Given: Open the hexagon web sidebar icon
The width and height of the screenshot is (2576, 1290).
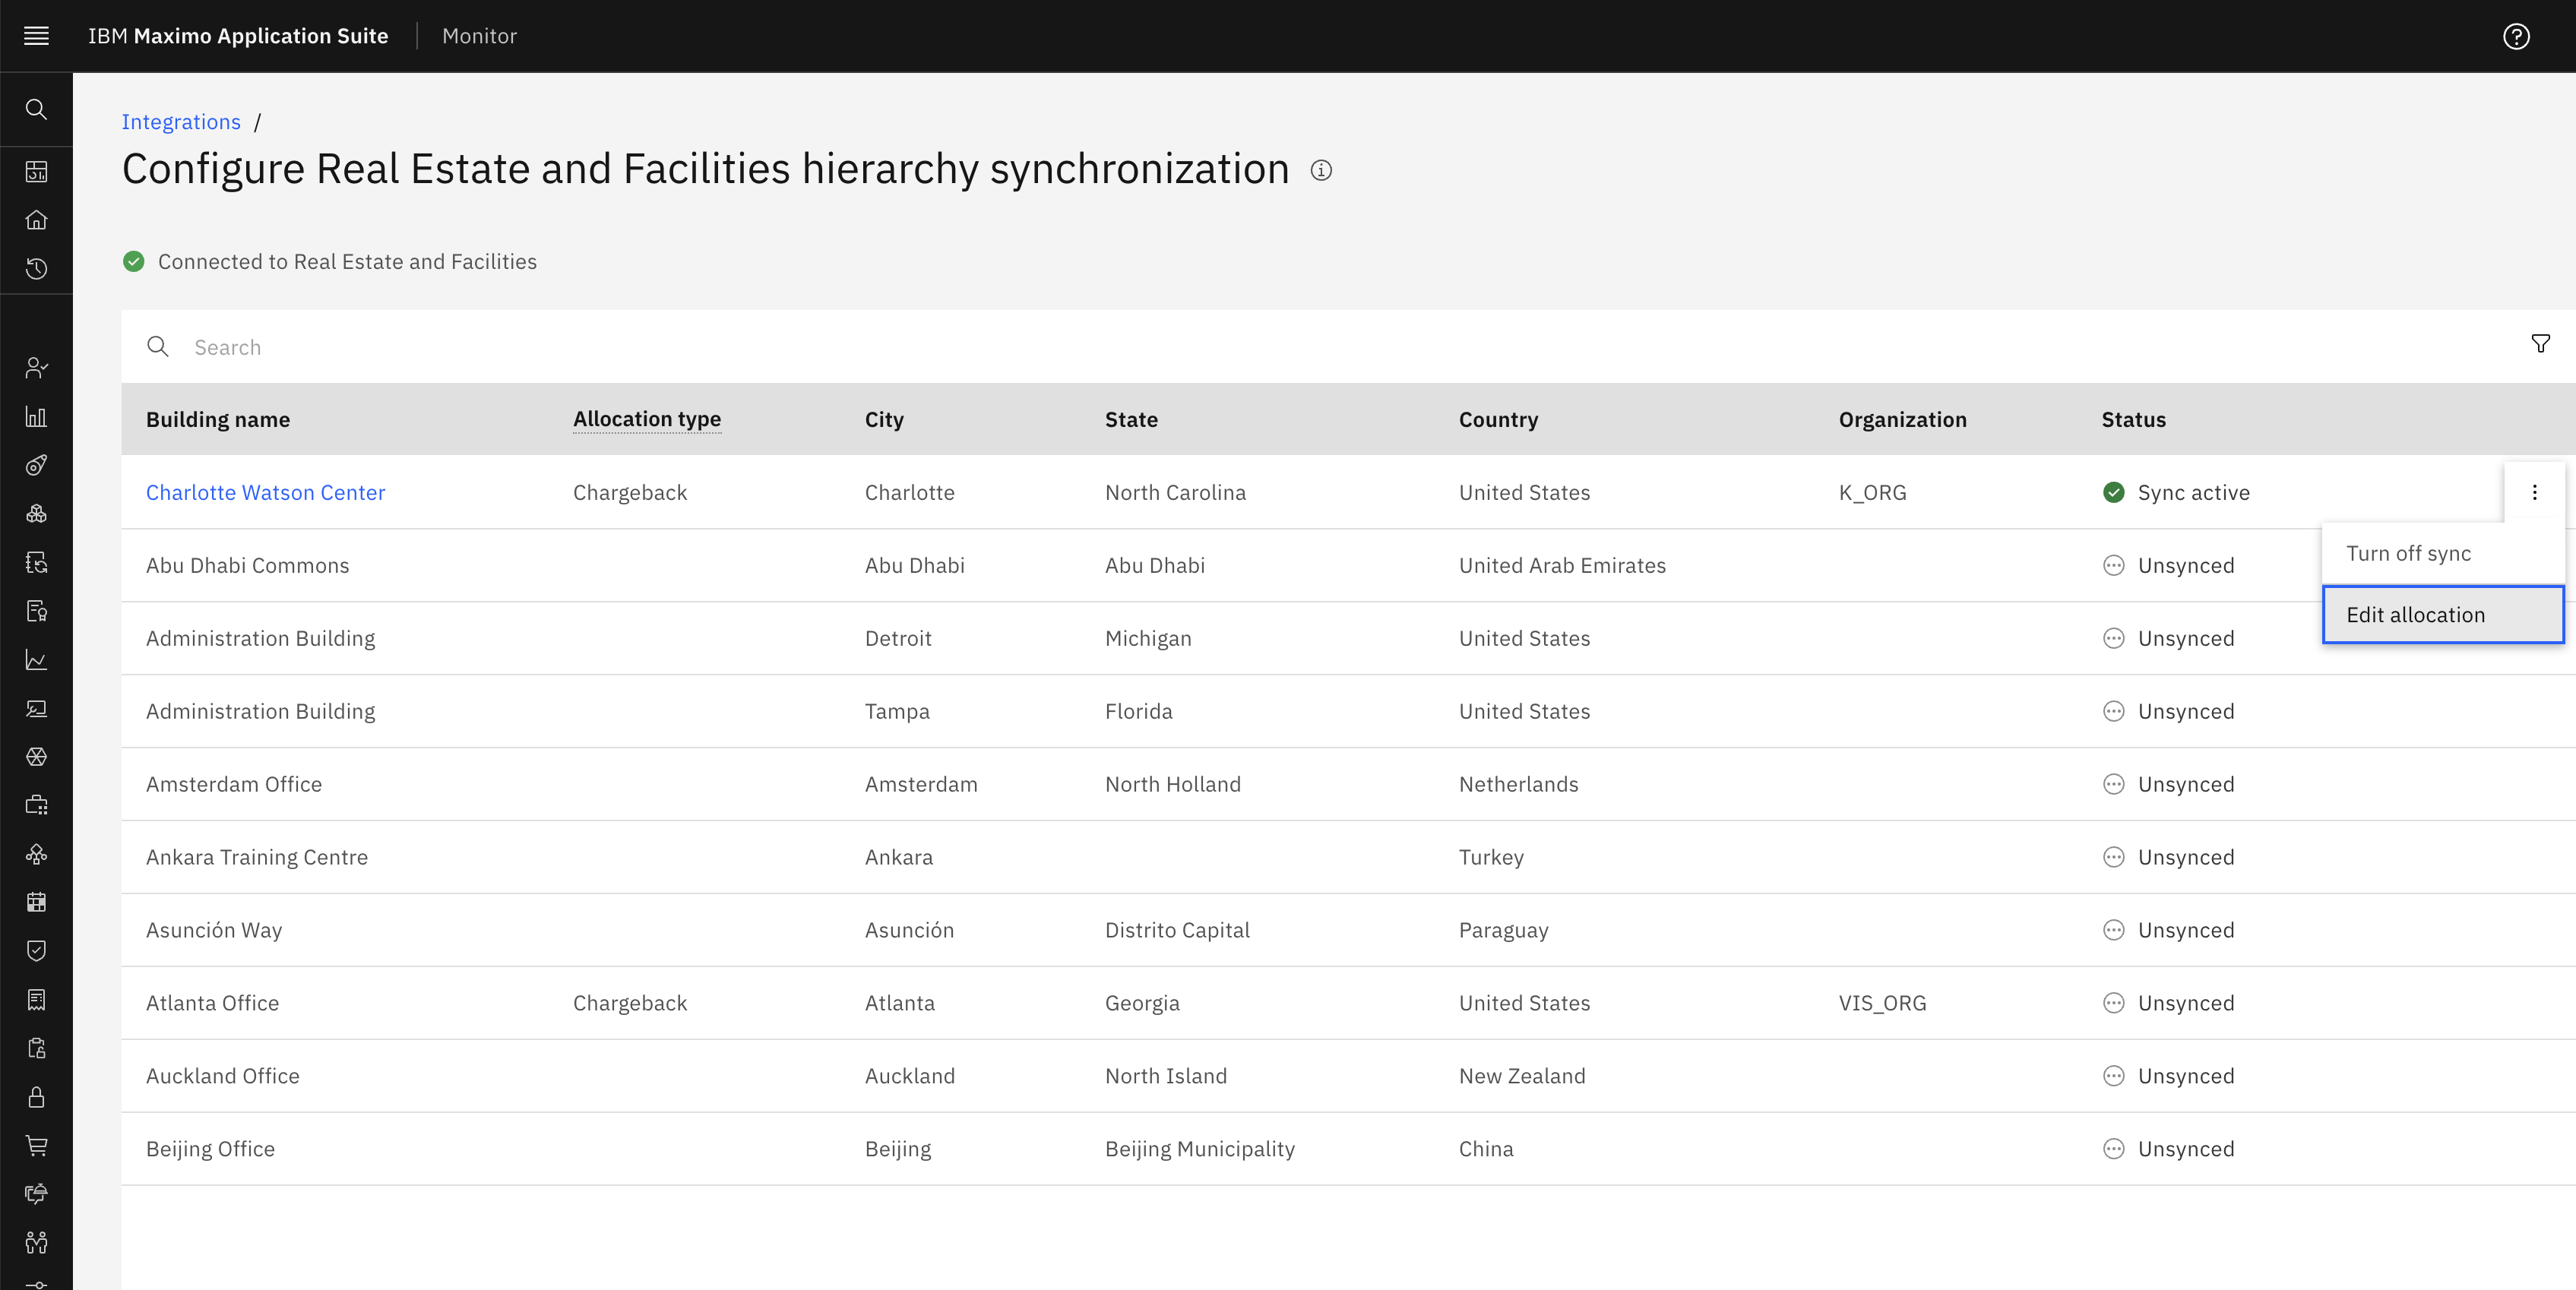Looking at the screenshot, I should pos(36,757).
